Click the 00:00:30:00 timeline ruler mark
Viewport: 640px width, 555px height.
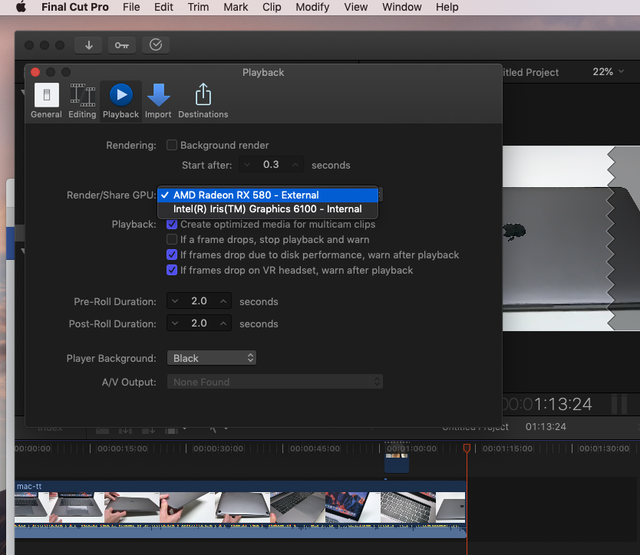[218, 448]
